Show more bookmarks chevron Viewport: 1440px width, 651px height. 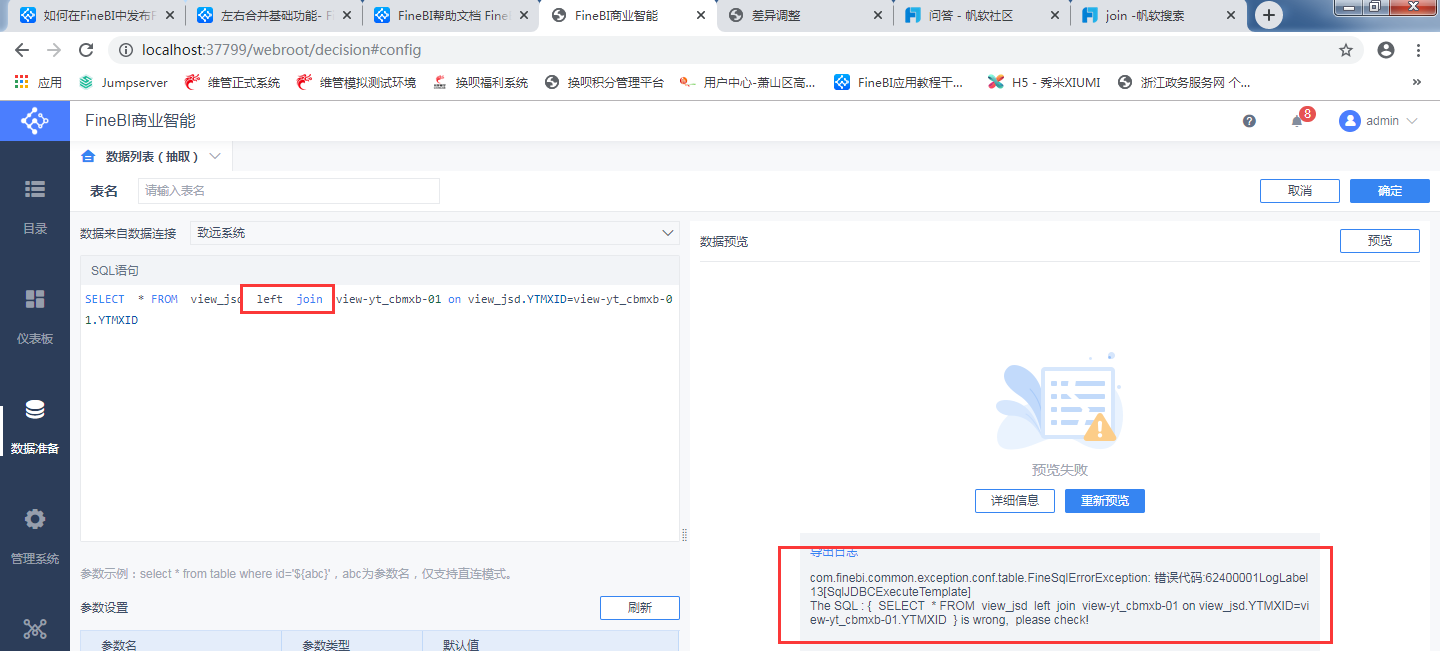[1417, 83]
